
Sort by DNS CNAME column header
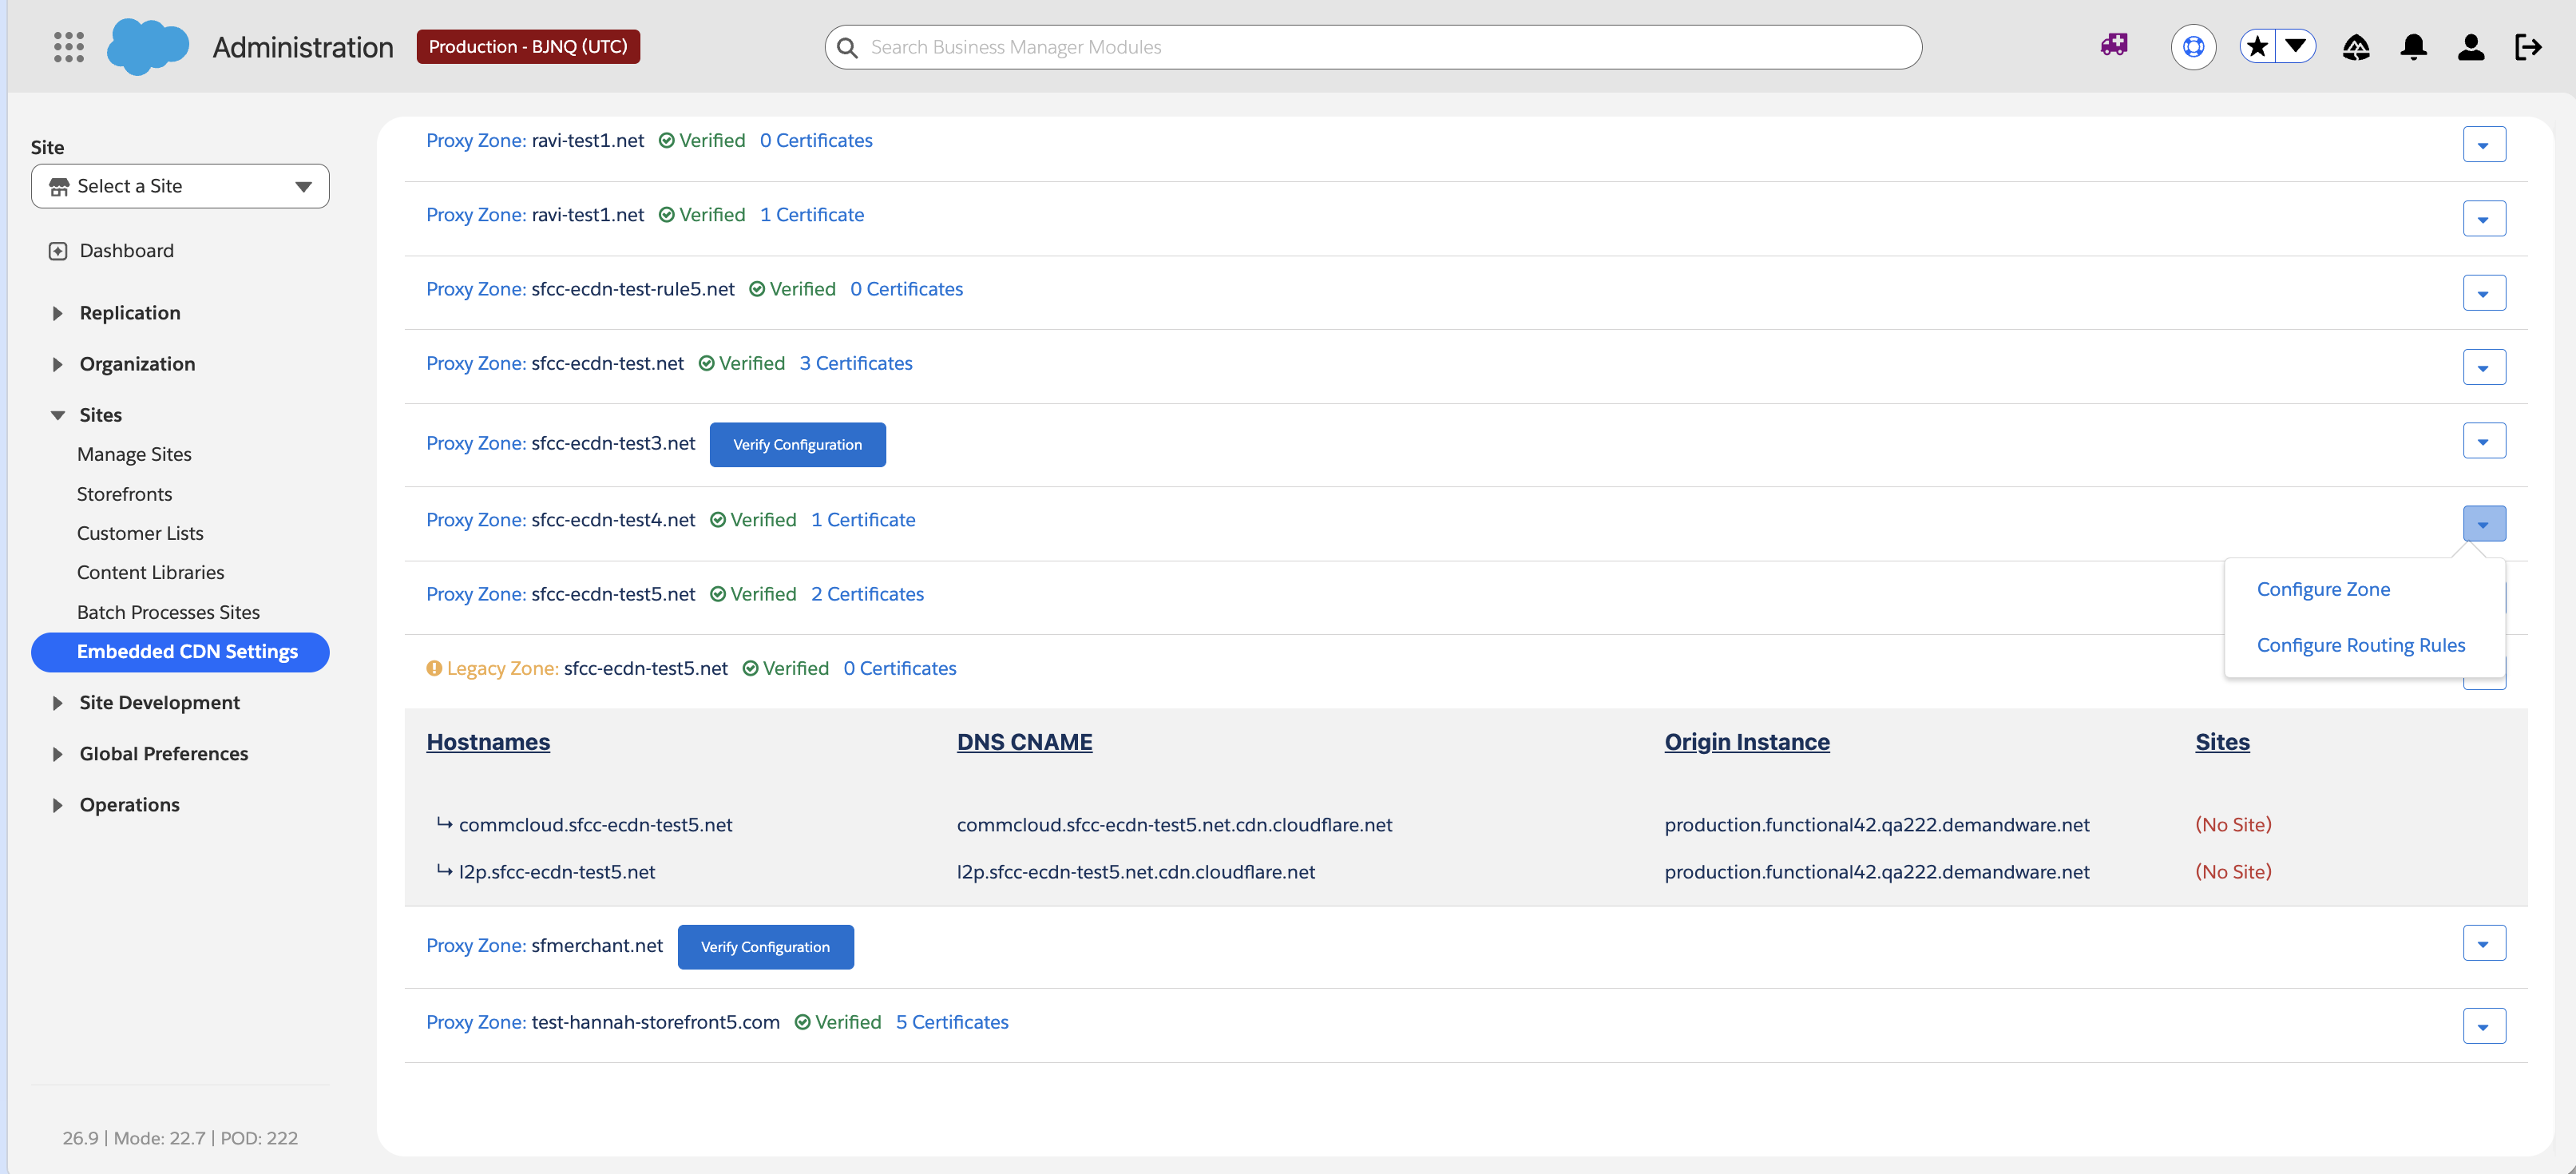click(x=1024, y=742)
